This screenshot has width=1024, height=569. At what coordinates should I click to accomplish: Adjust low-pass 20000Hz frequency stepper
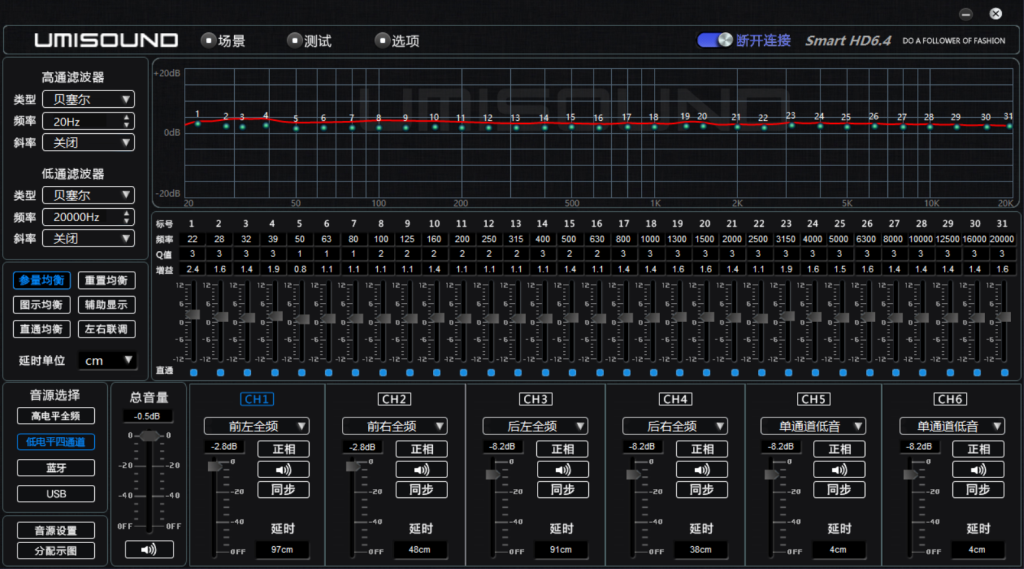pos(127,217)
